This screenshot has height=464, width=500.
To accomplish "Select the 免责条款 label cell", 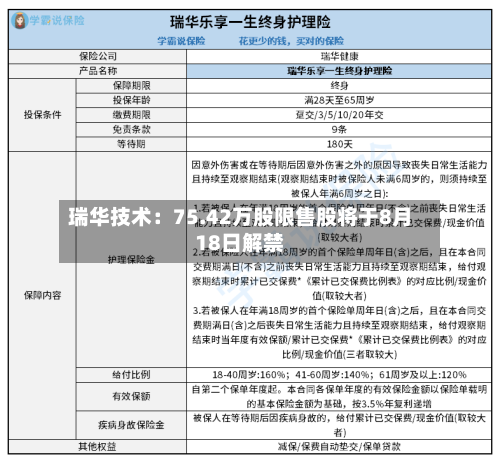I will click(131, 129).
